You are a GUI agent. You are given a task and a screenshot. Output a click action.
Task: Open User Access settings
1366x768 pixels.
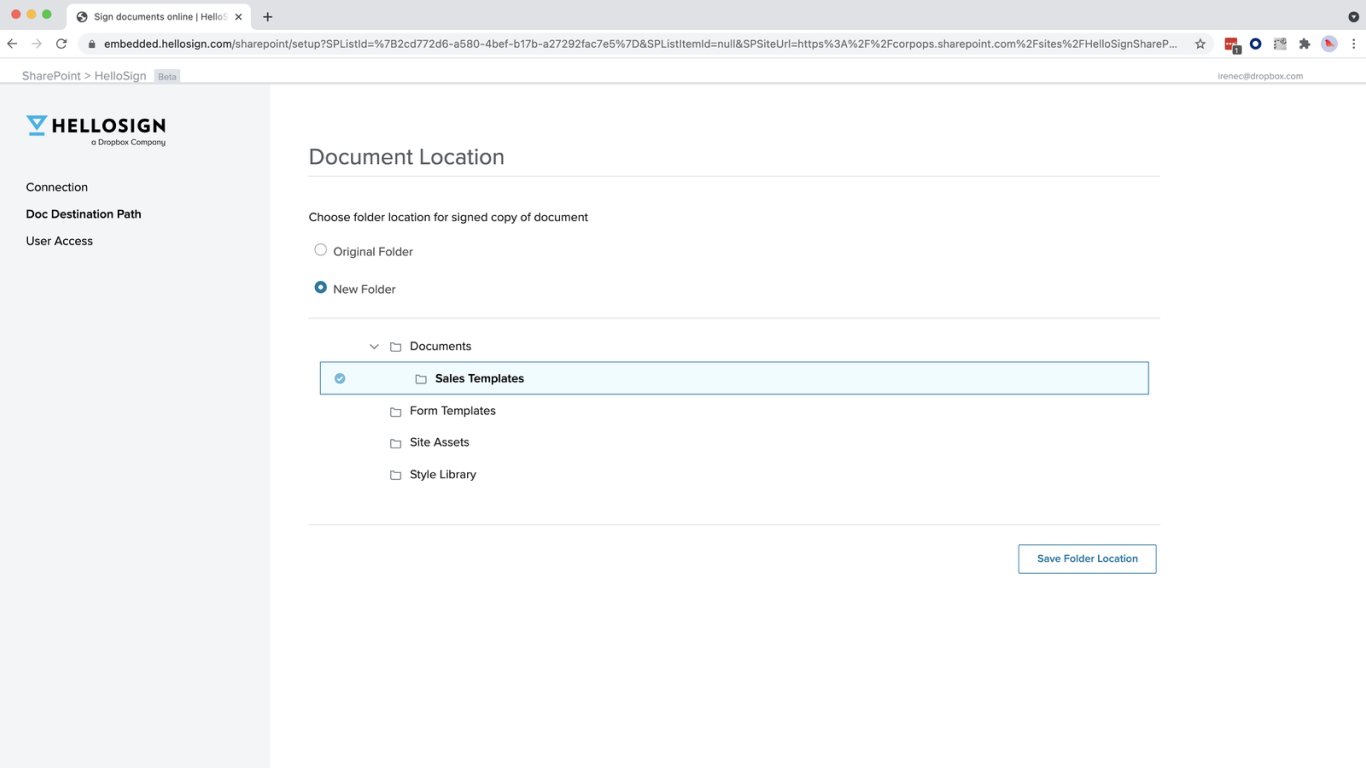[59, 241]
